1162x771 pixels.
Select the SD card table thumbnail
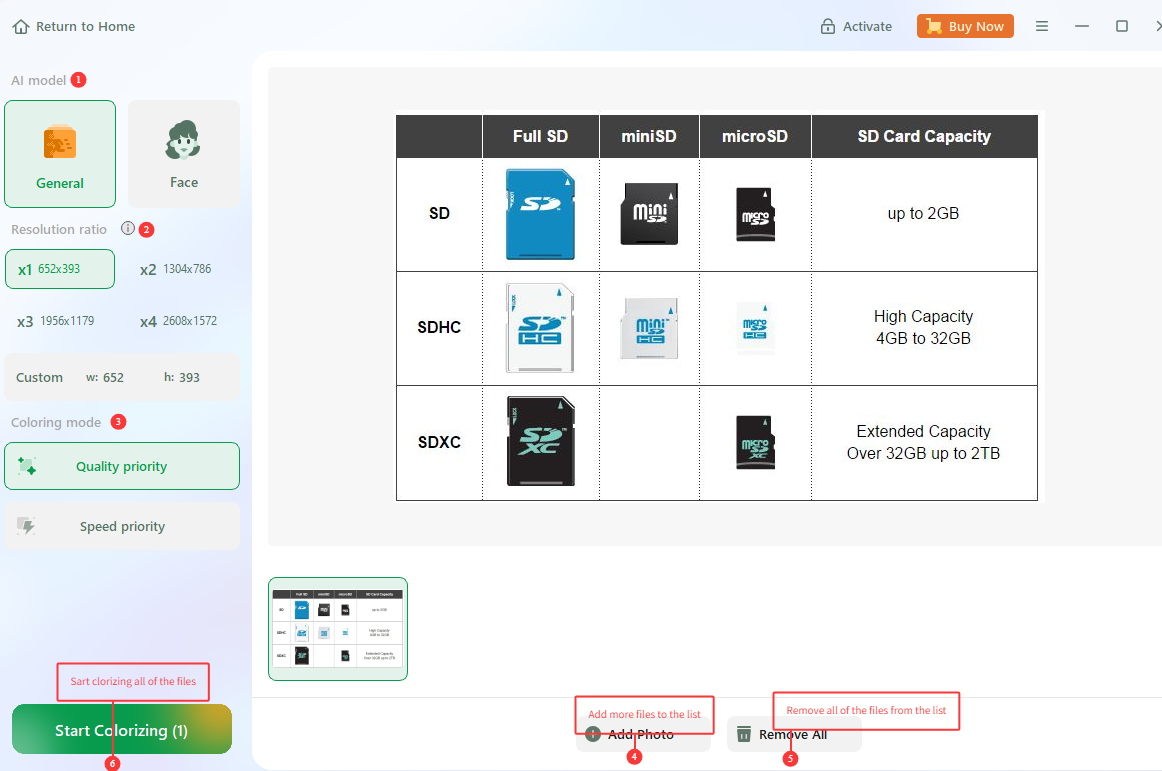coord(338,629)
